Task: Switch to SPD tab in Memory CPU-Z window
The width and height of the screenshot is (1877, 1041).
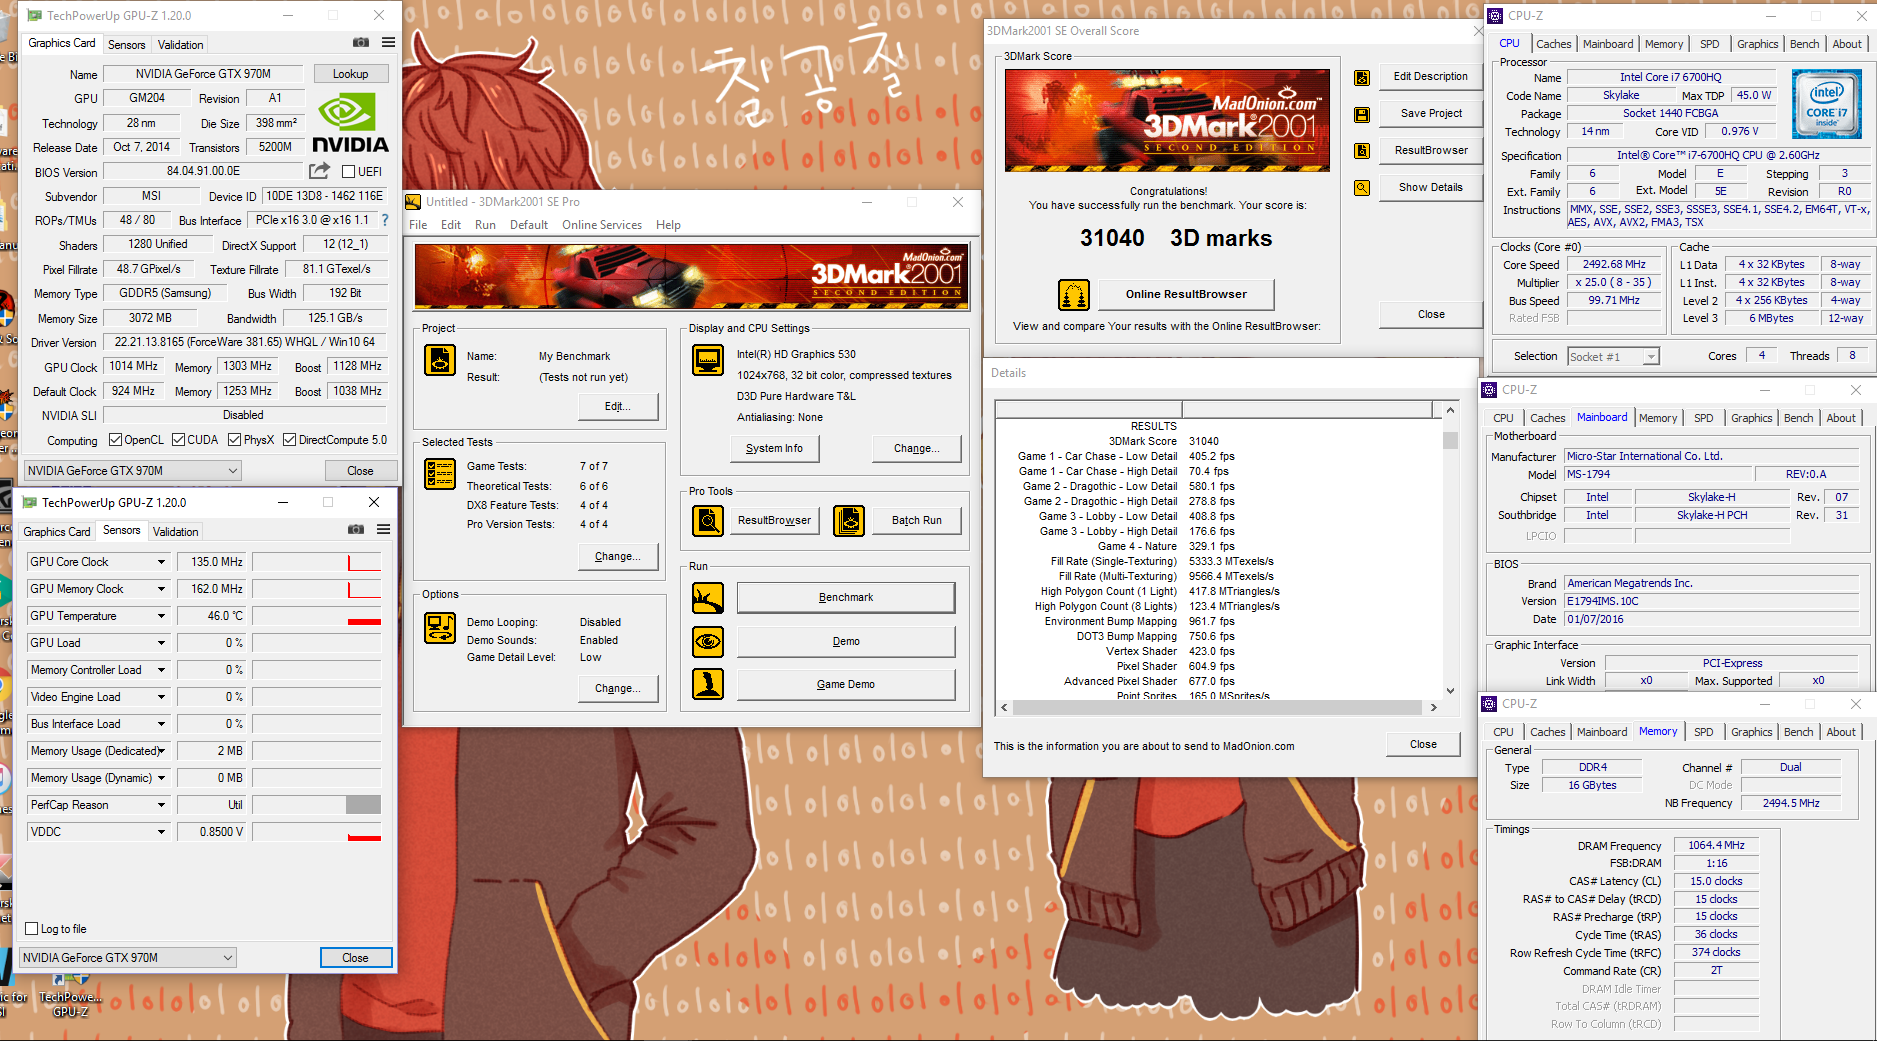Action: pos(1704,732)
